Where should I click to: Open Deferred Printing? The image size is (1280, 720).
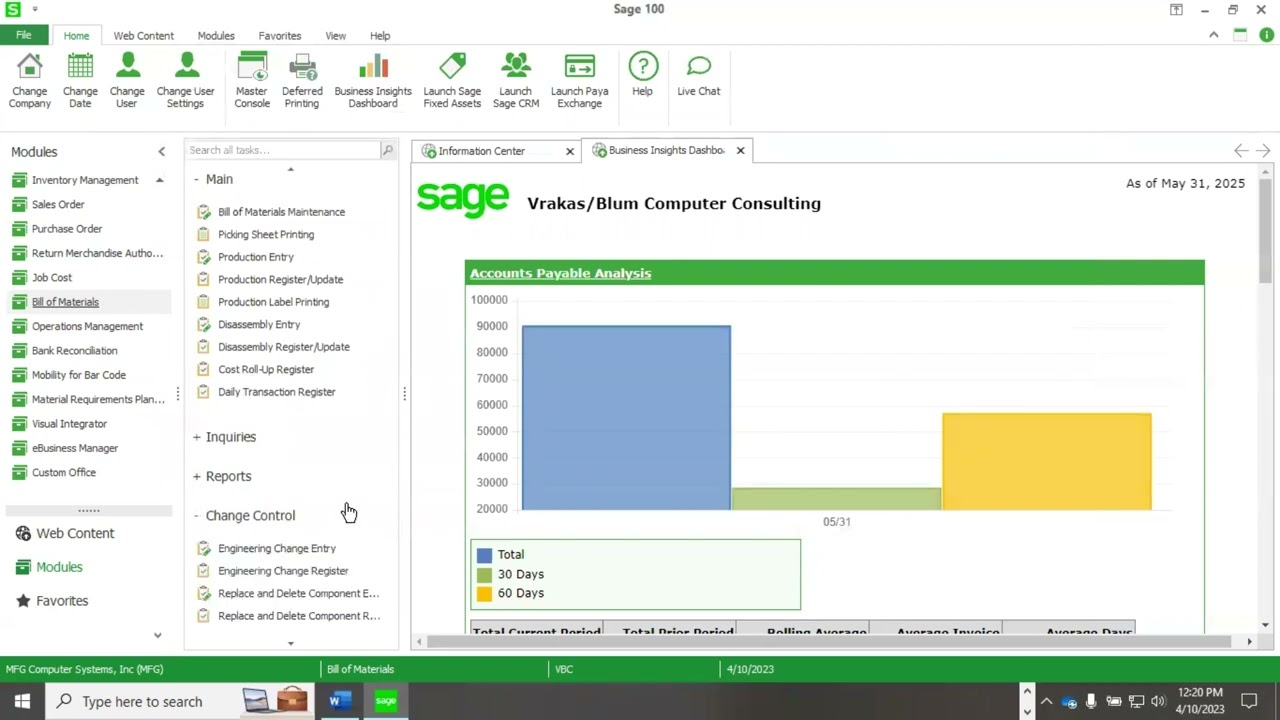[302, 80]
